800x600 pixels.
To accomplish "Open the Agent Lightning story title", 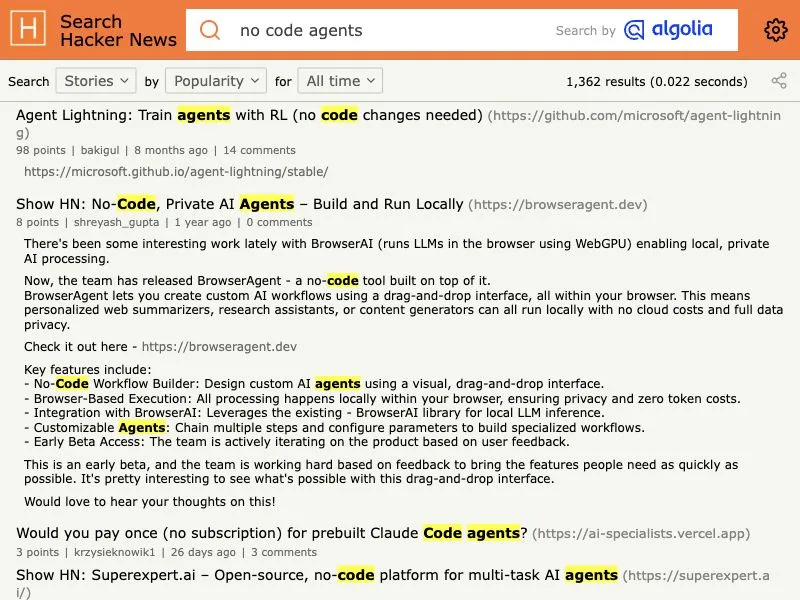I will coord(249,115).
